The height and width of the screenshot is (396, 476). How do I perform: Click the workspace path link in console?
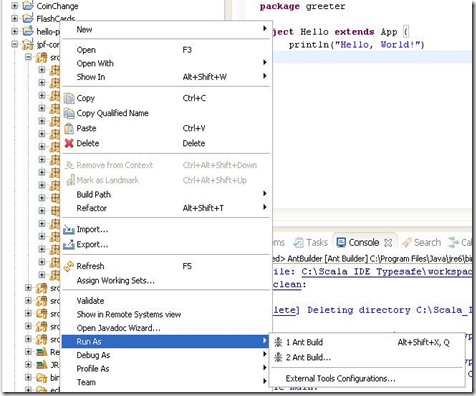387,272
